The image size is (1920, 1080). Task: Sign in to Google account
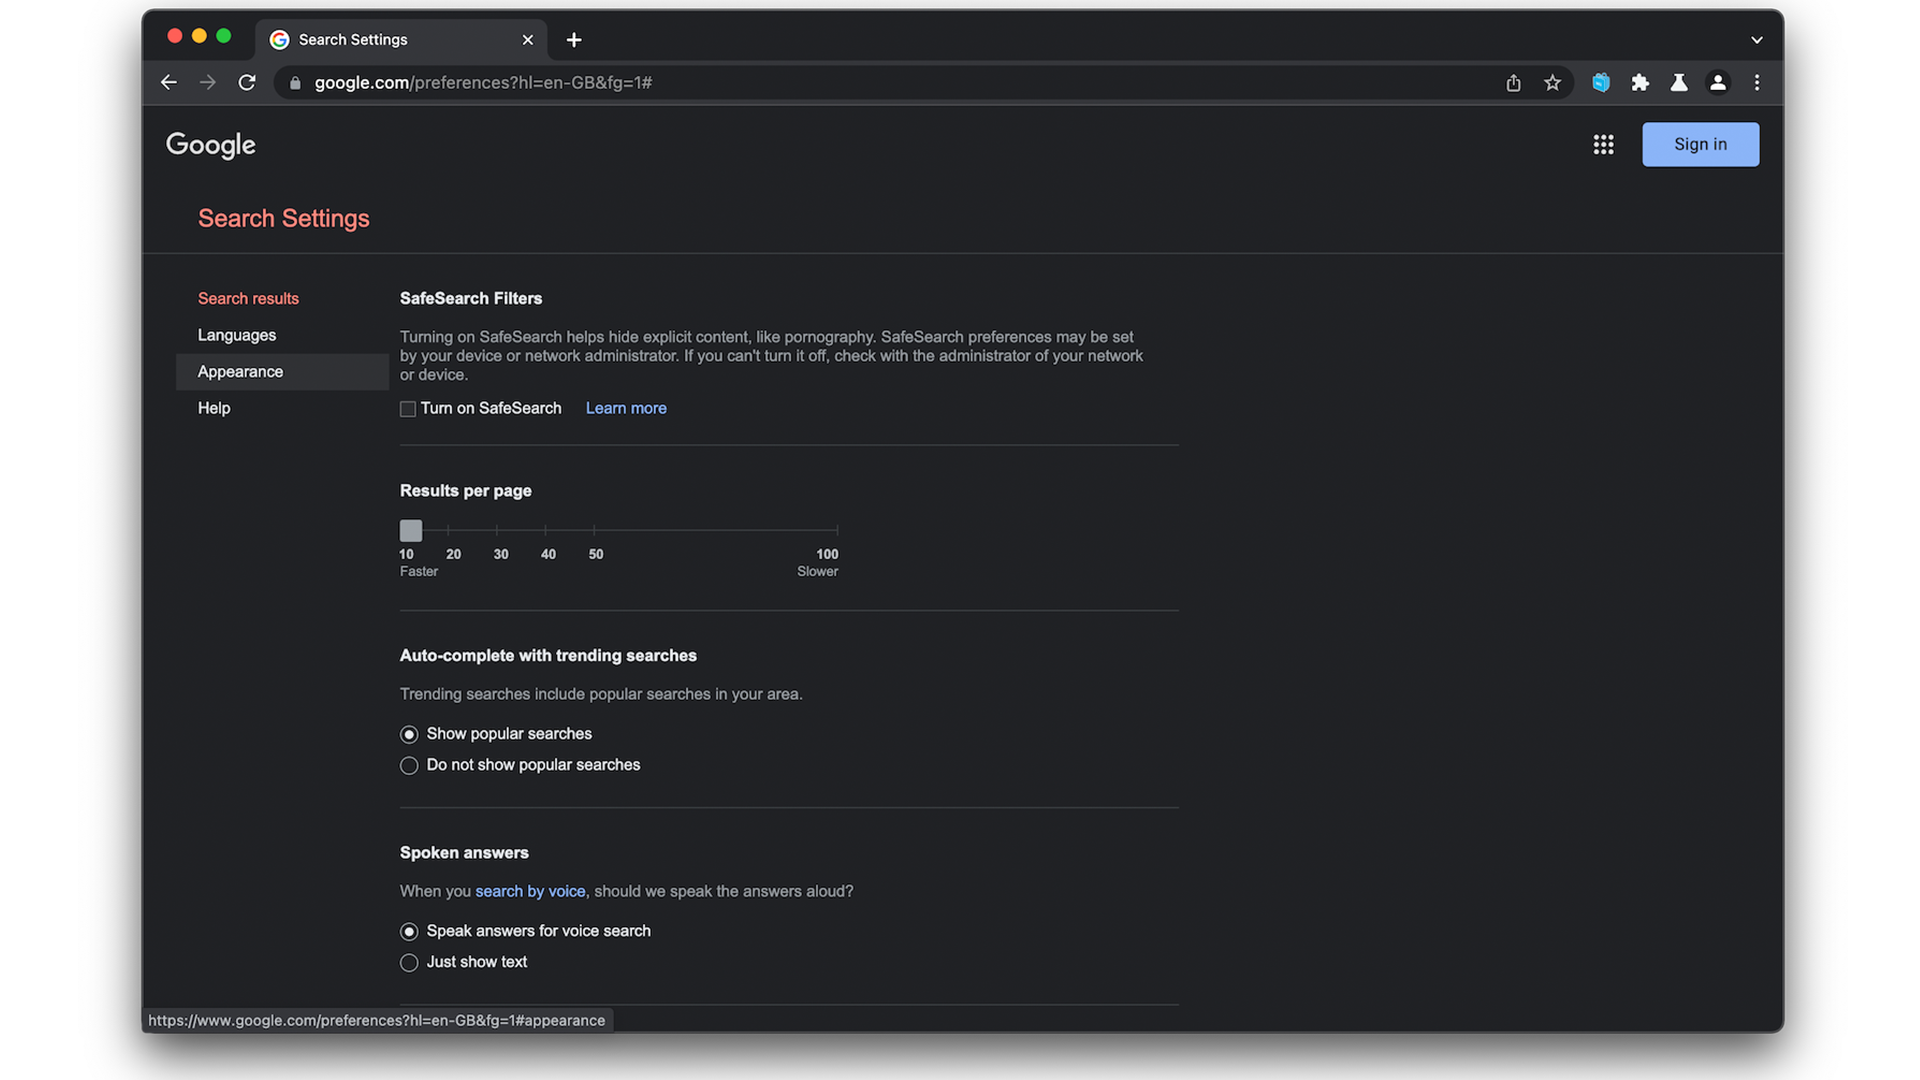click(x=1700, y=144)
